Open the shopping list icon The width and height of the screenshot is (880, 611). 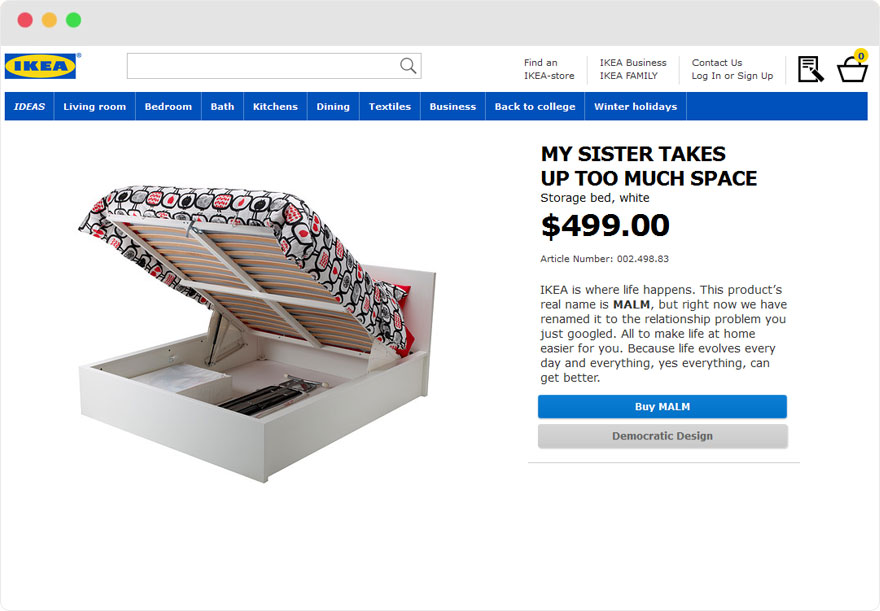click(x=810, y=69)
